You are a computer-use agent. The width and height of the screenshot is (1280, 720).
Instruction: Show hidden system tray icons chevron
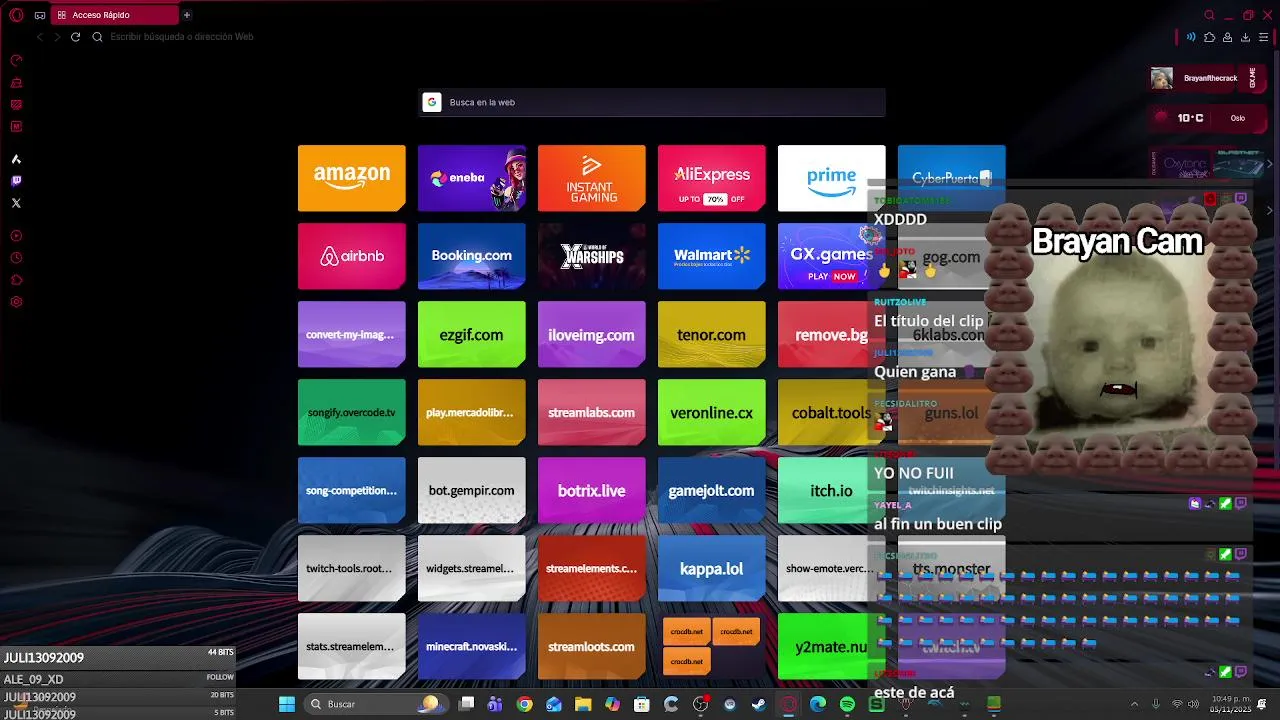pos(1133,704)
